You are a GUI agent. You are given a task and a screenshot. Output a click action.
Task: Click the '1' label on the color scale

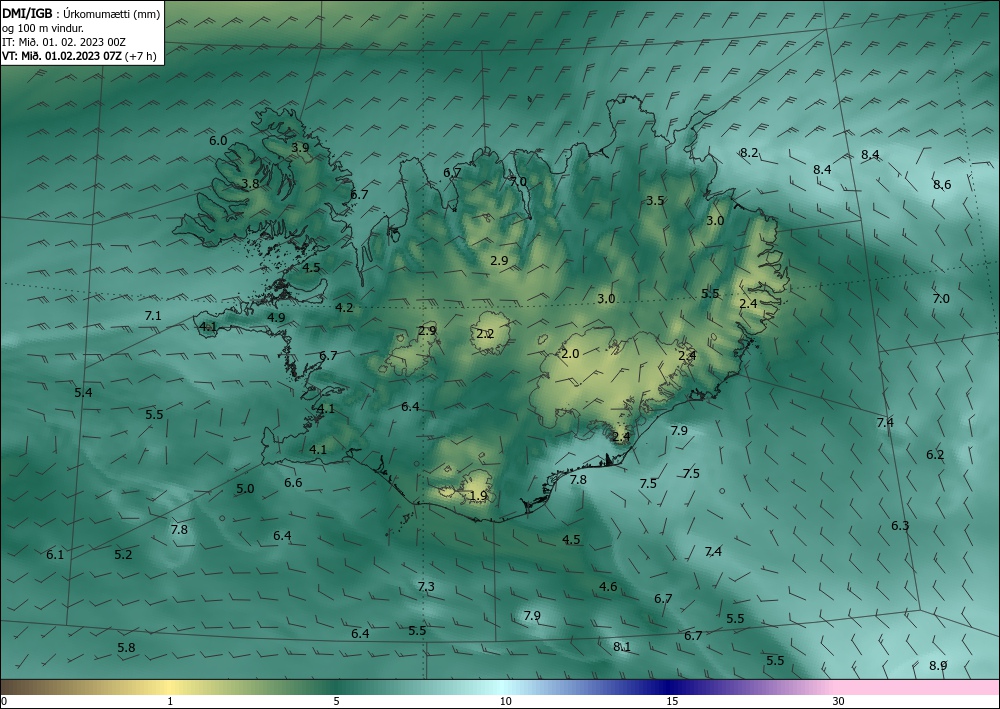pyautogui.click(x=170, y=702)
